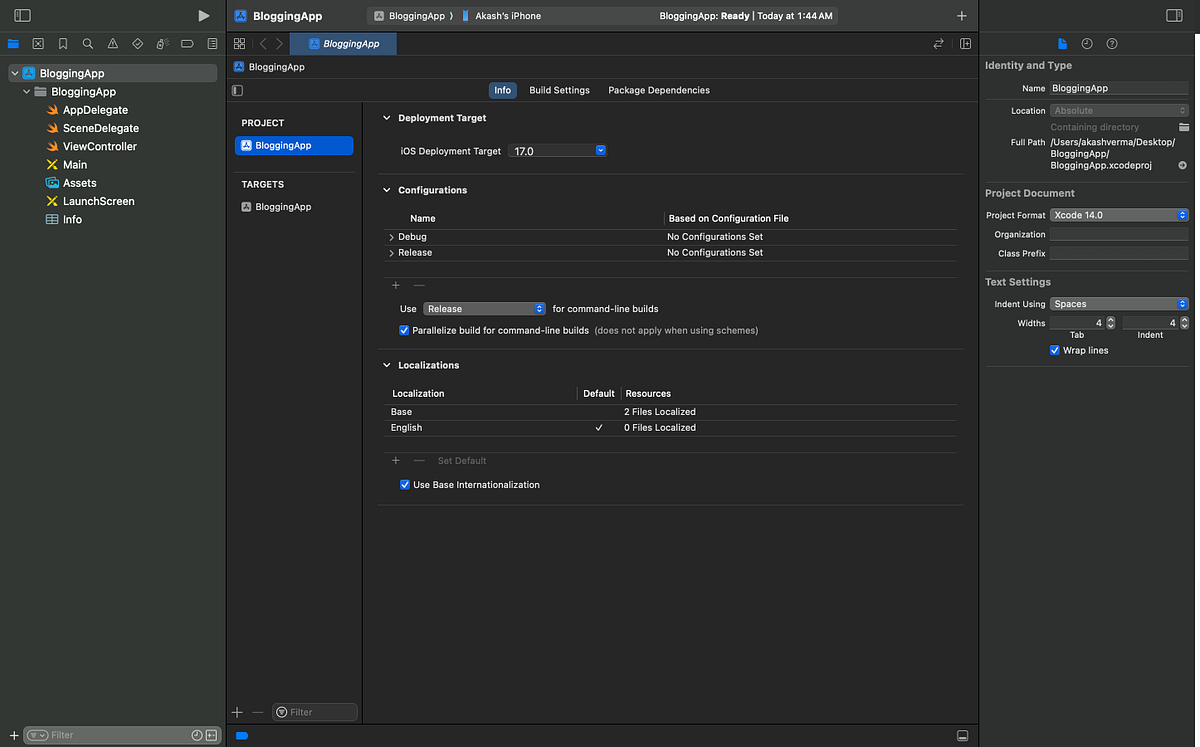The width and height of the screenshot is (1200, 747).
Task: Open the iOS Deployment Target dropdown
Action: pyautogui.click(x=599, y=150)
